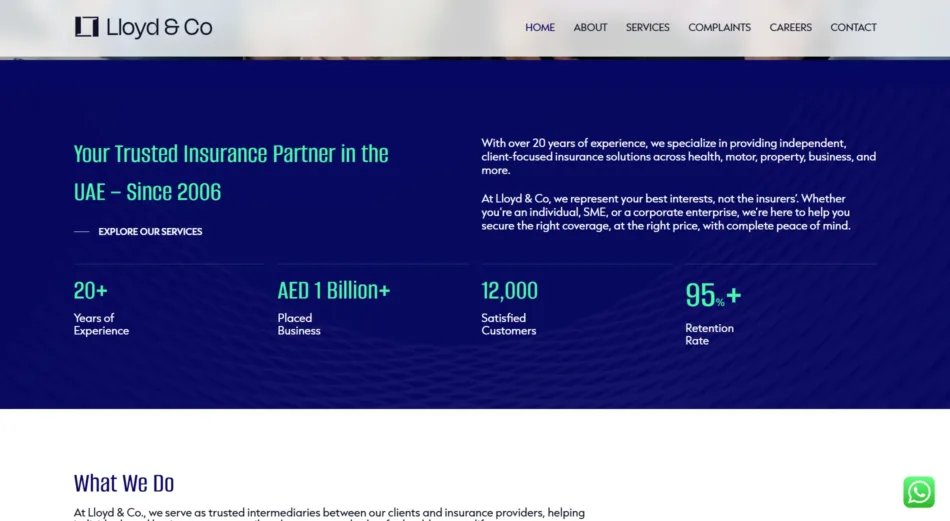This screenshot has width=950, height=521.
Task: Click the 20+ years statistic number
Action: [90, 291]
